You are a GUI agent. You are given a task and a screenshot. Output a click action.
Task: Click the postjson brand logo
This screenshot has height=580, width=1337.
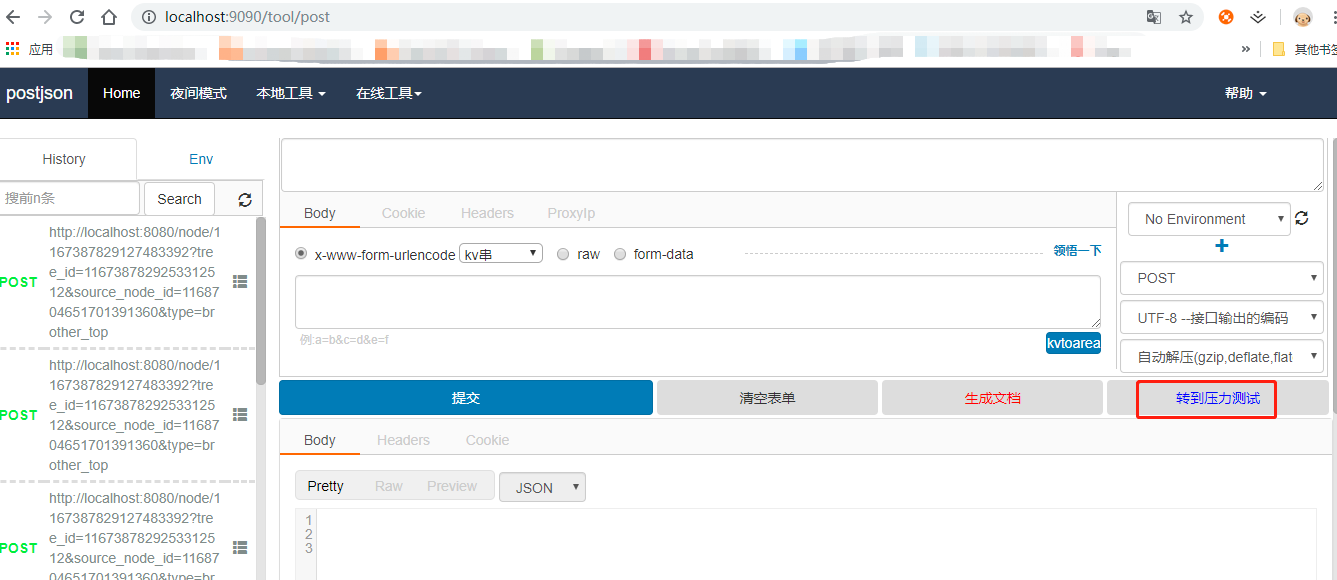click(39, 93)
